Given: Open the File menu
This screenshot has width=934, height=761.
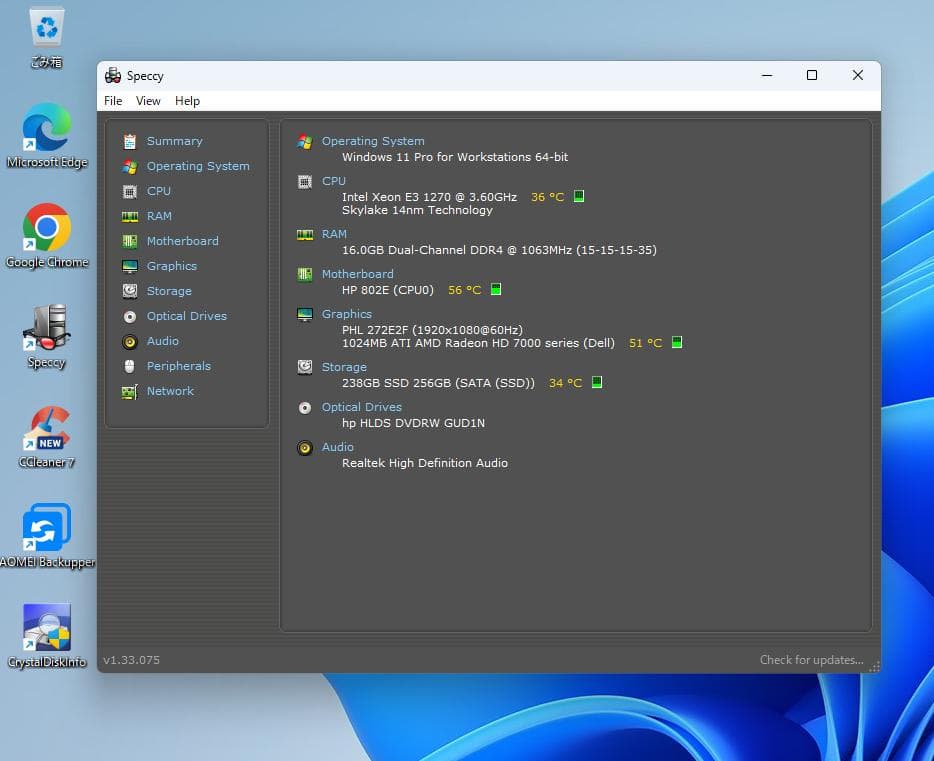Looking at the screenshot, I should pyautogui.click(x=113, y=101).
